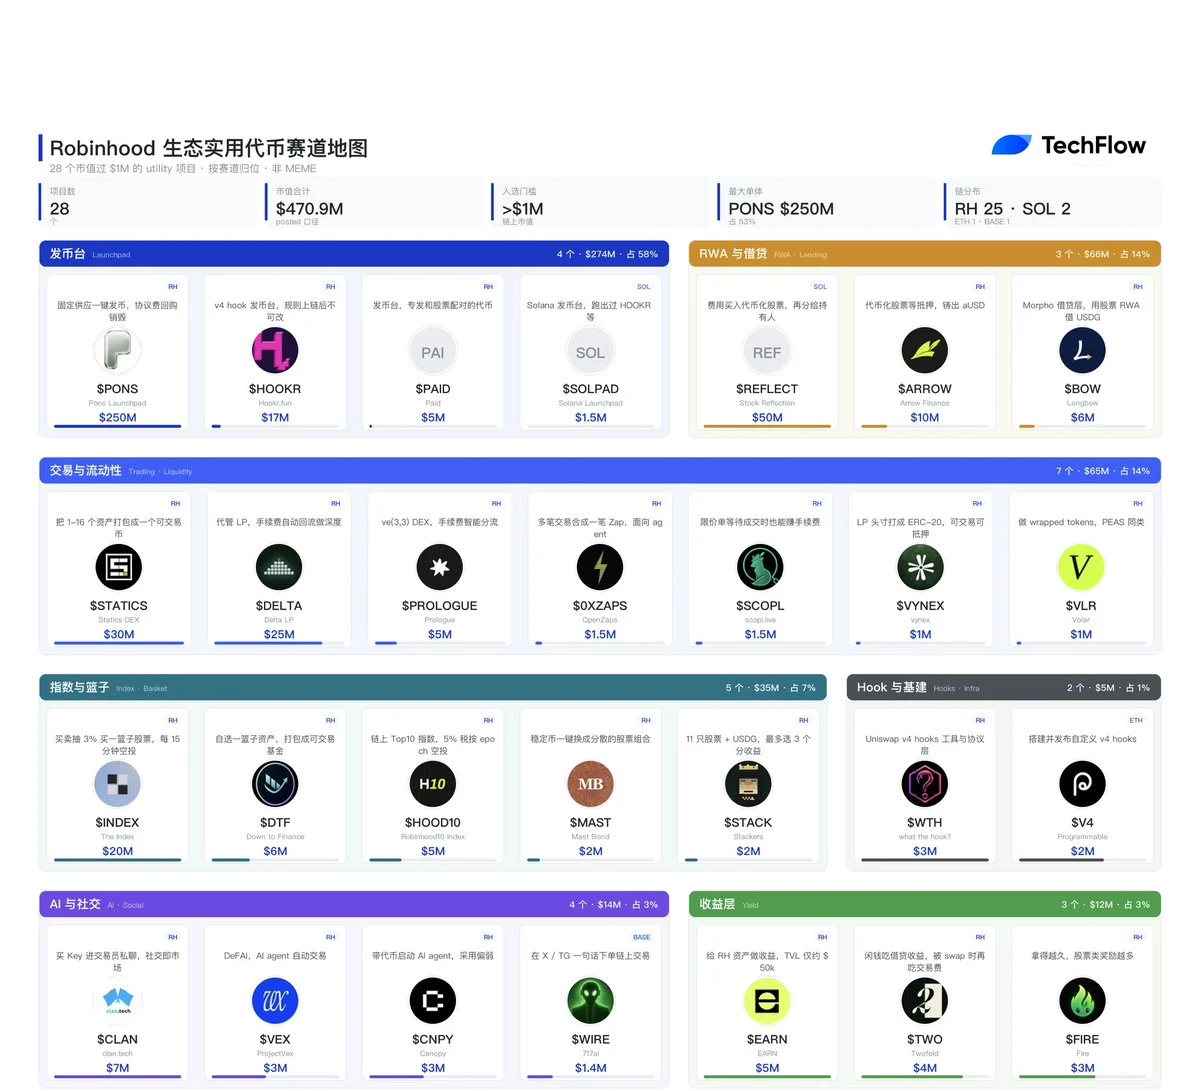Viewport: 1200px width, 1091px height.
Task: Click the $REFLECT $50M market cap bar
Action: (767, 426)
